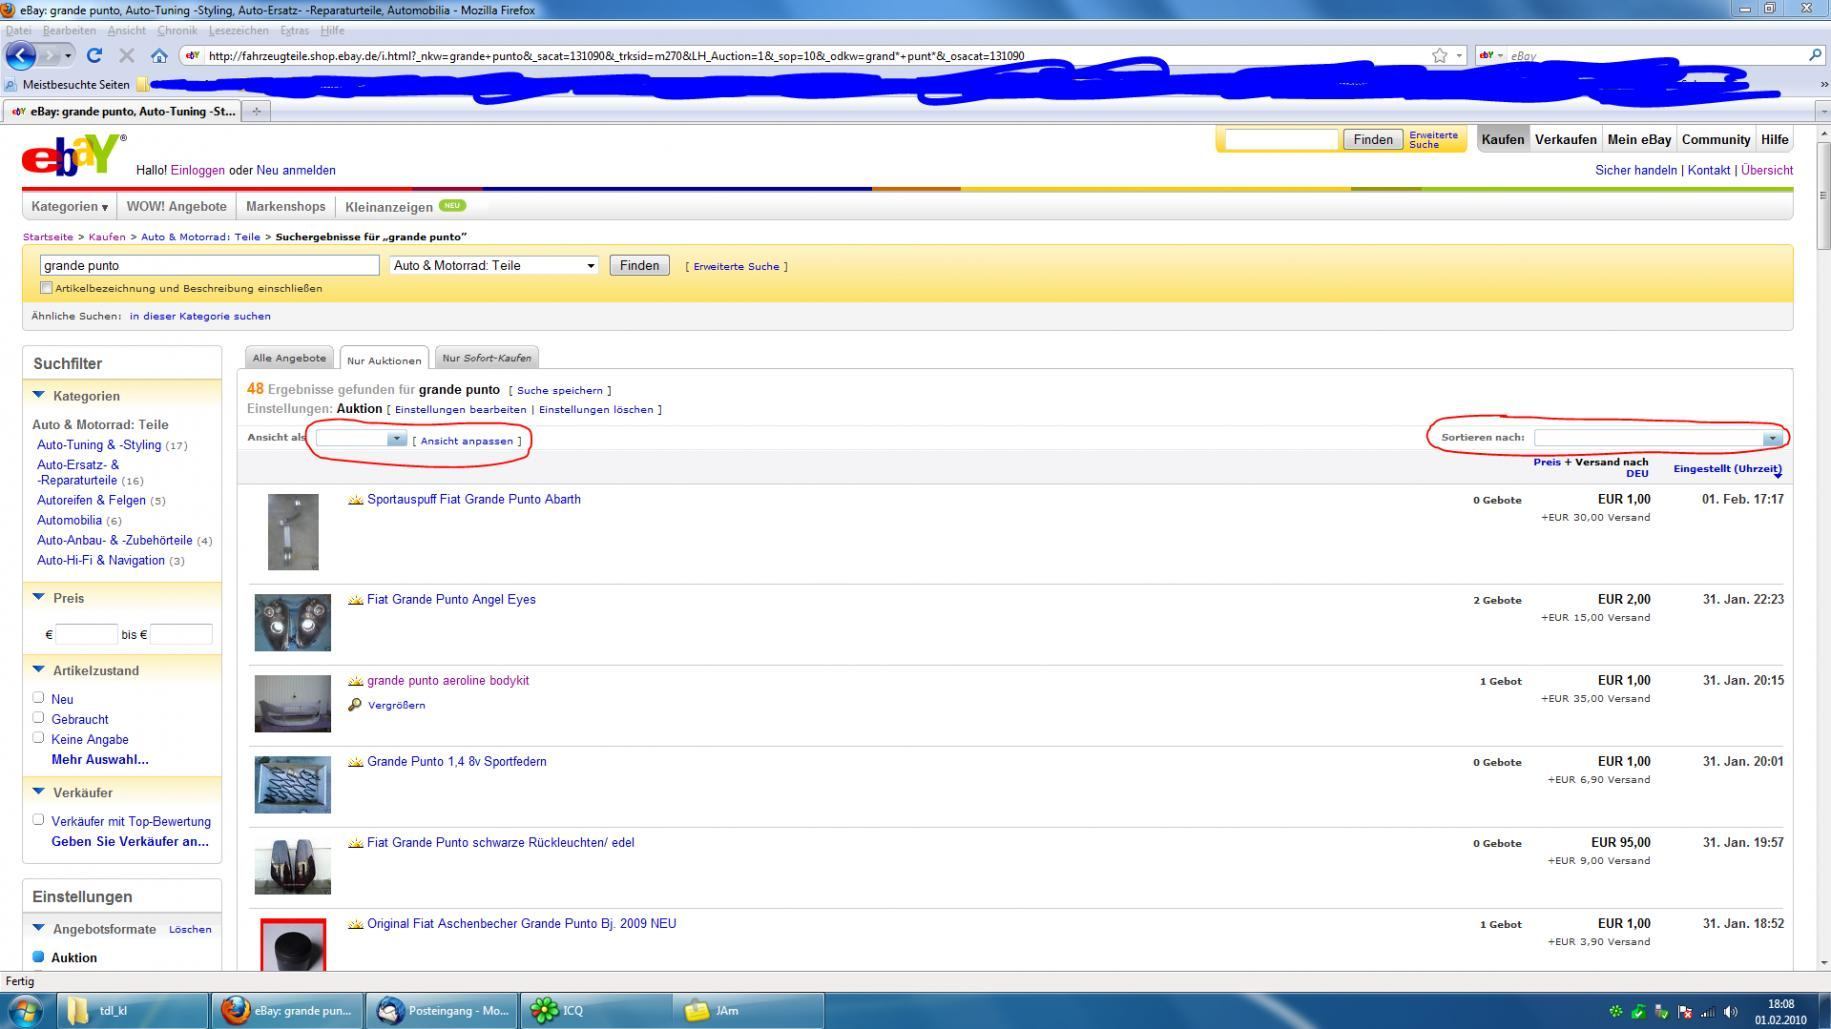Reload the current page
This screenshot has height=1029, width=1831.
click(x=95, y=56)
